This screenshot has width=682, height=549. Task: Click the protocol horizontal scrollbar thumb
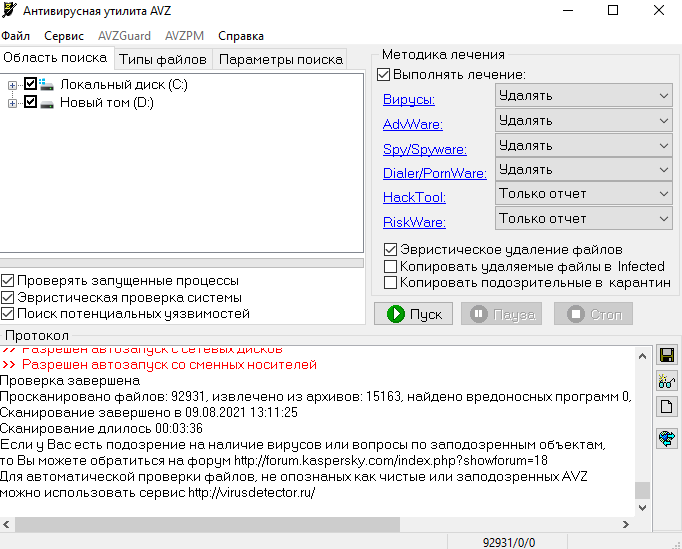(x=207, y=524)
